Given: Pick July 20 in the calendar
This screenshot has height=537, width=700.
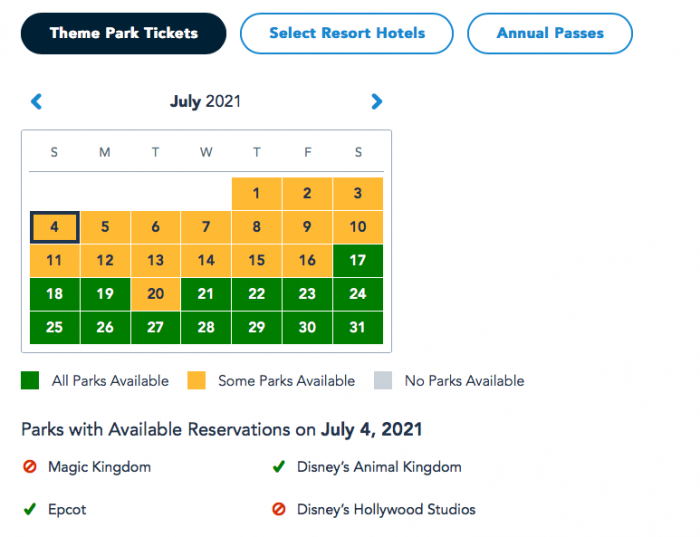Looking at the screenshot, I should pos(155,294).
